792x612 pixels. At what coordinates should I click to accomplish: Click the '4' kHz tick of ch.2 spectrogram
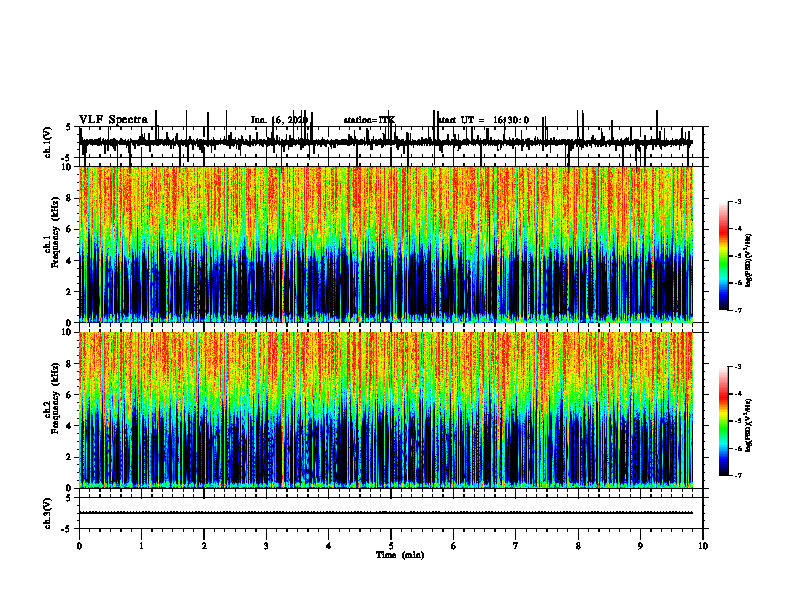pyautogui.click(x=70, y=426)
